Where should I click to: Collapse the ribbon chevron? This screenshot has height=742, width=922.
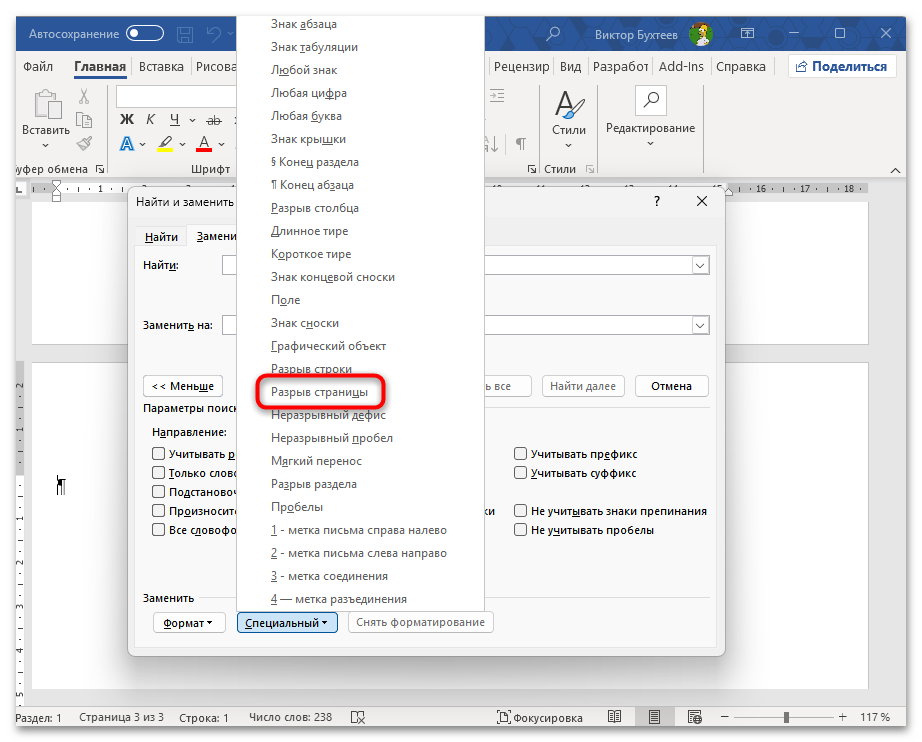[x=895, y=171]
